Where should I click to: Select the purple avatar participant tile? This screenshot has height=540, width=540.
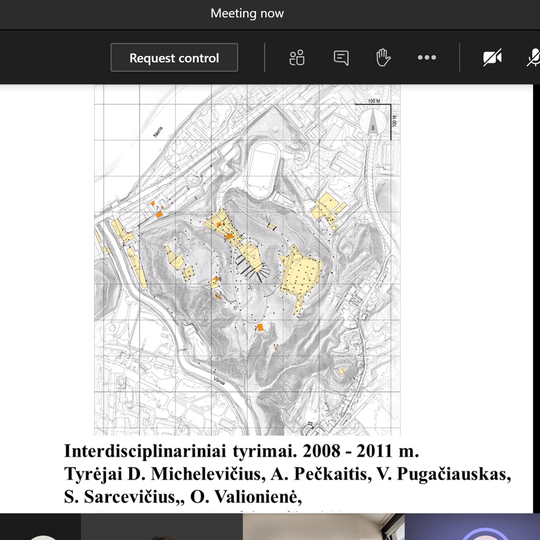472,527
